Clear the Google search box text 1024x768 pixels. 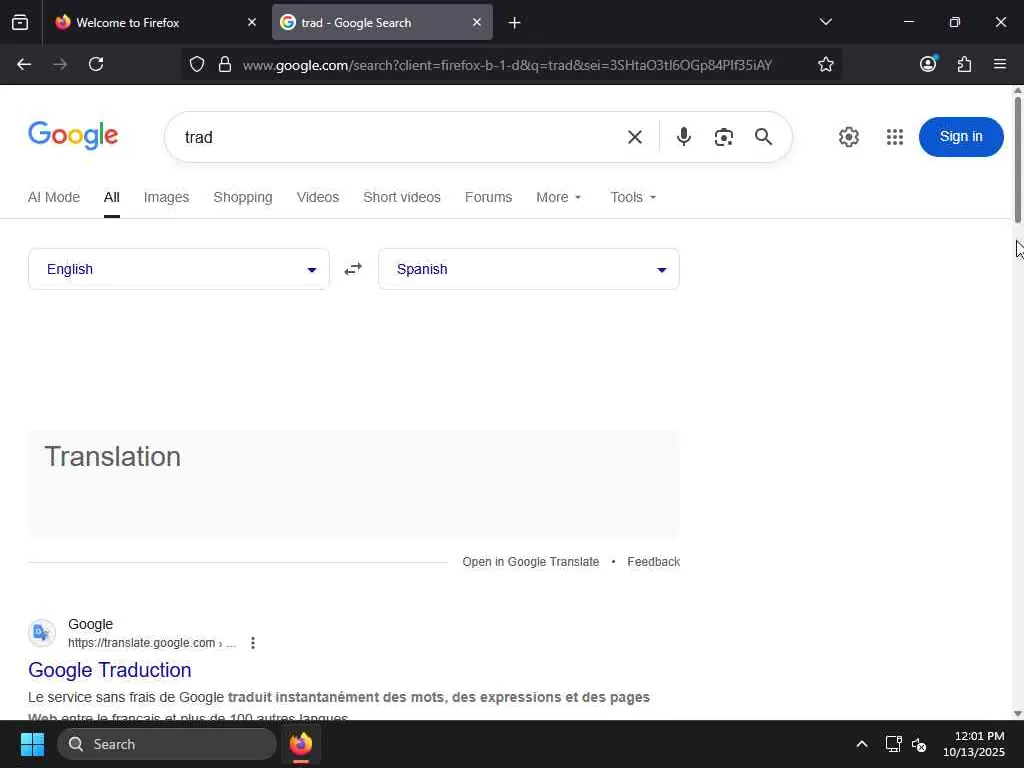coord(635,137)
